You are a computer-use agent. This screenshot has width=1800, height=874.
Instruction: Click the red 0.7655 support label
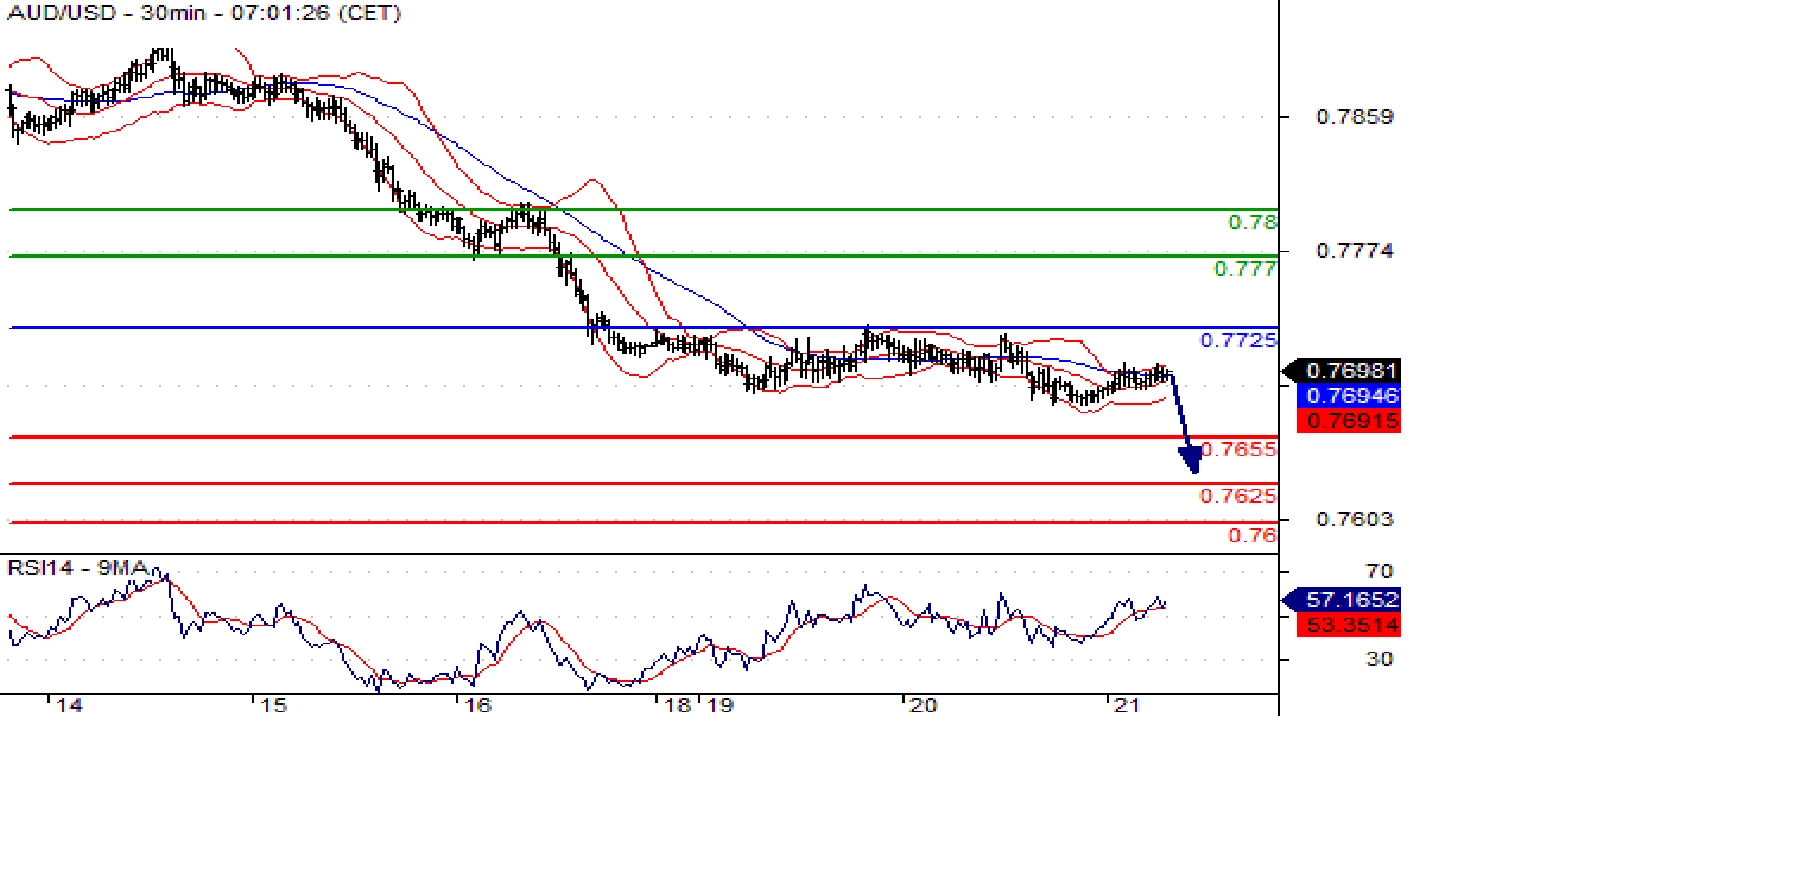click(x=1238, y=449)
